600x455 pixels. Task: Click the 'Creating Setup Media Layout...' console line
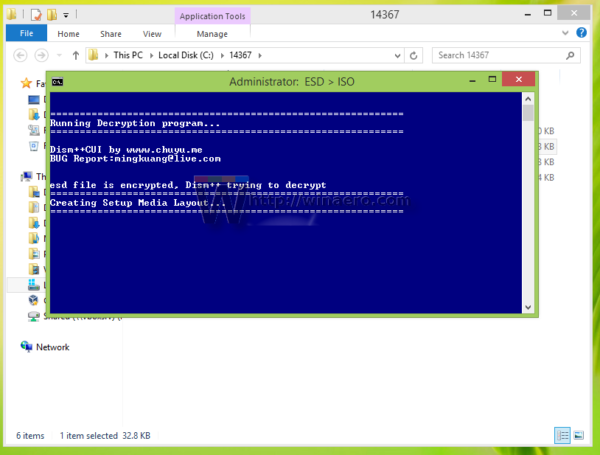click(x=138, y=203)
